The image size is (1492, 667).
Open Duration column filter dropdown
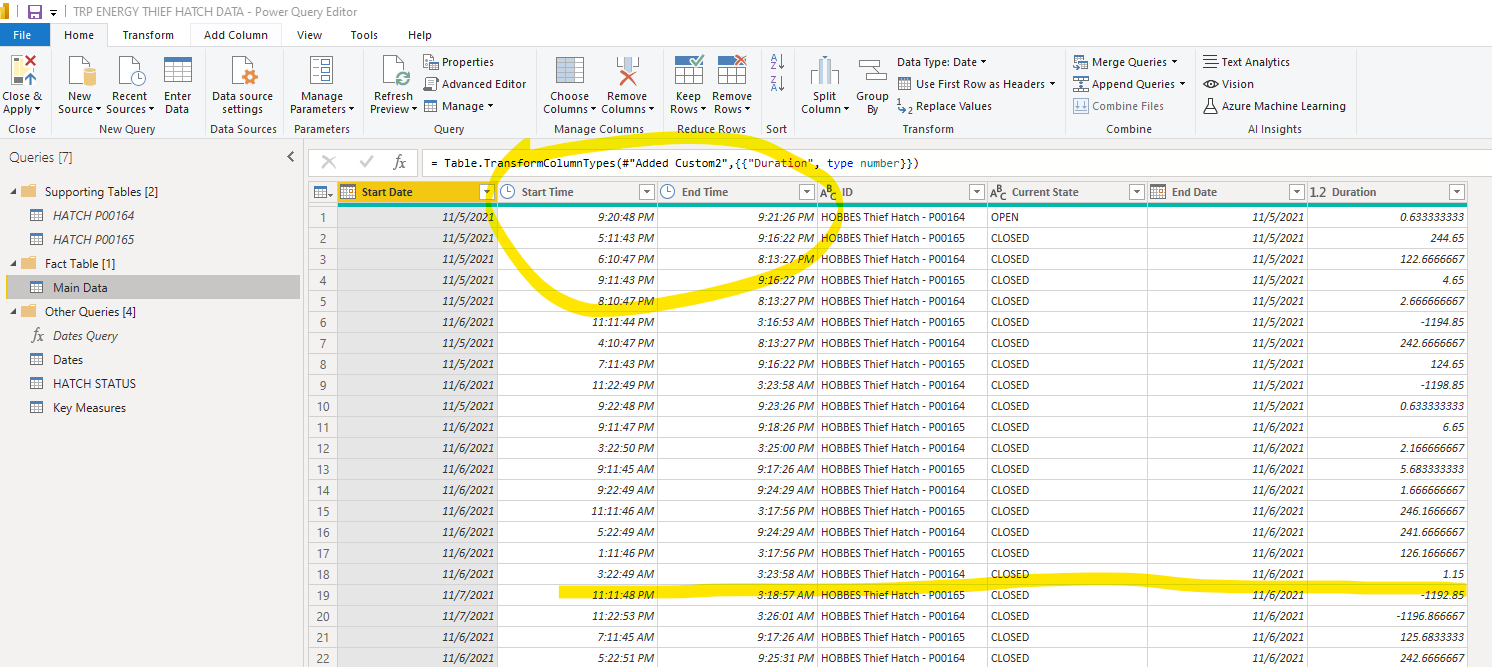pyautogui.click(x=1457, y=192)
